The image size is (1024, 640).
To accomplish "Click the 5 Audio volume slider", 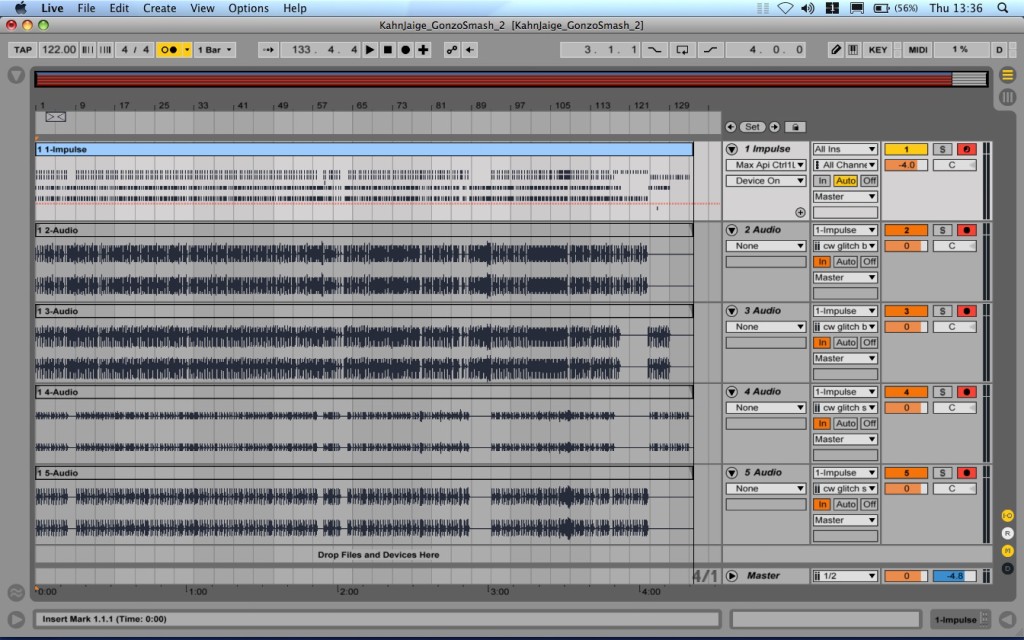I will [x=906, y=489].
